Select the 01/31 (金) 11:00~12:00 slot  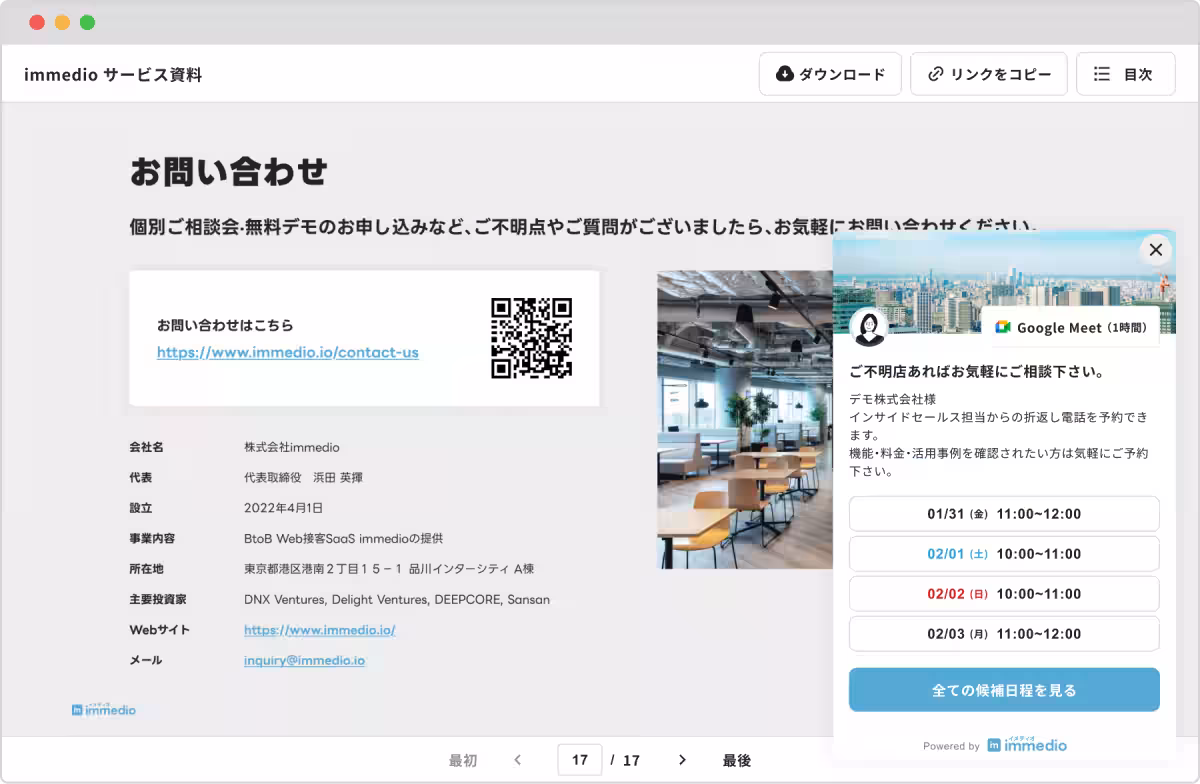1004,514
